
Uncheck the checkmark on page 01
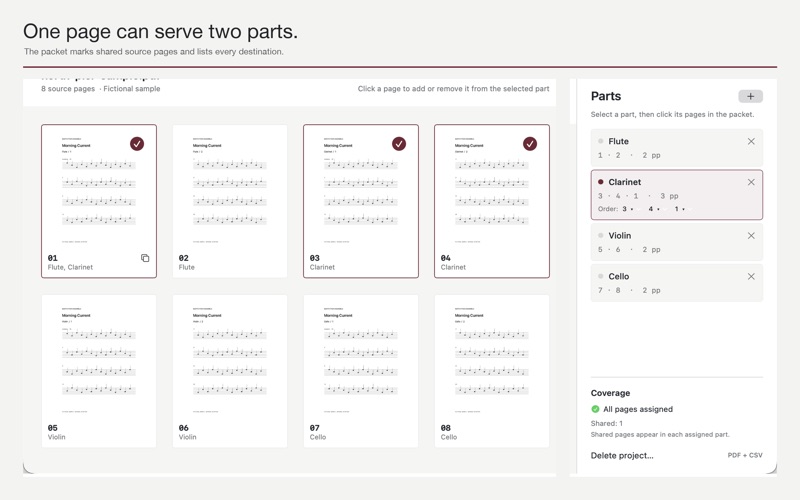point(137,144)
